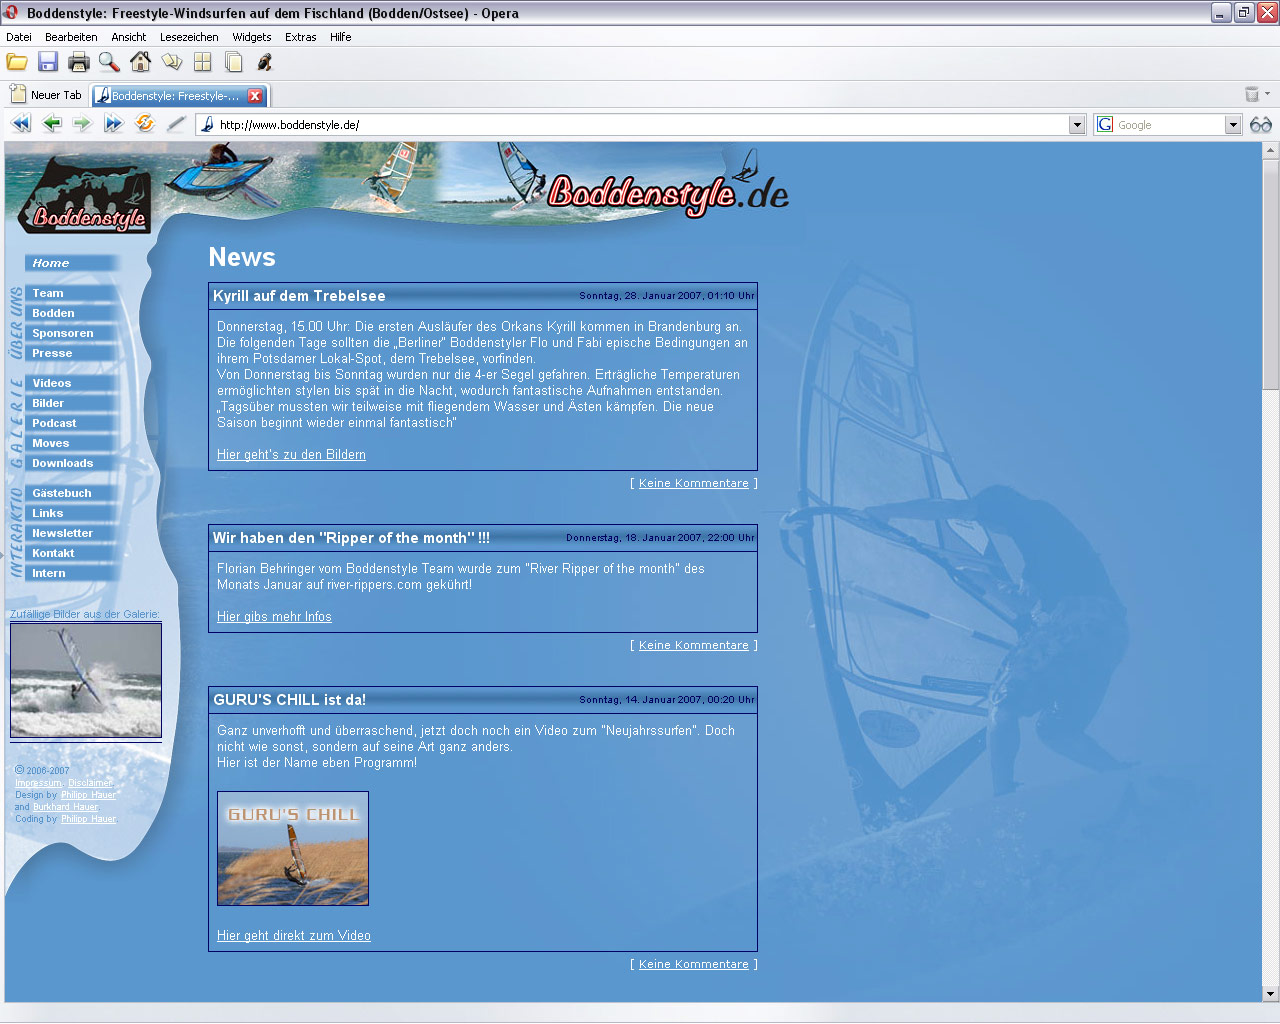The image size is (1280, 1024).
Task: Open the Downloads page
Action: (72, 463)
